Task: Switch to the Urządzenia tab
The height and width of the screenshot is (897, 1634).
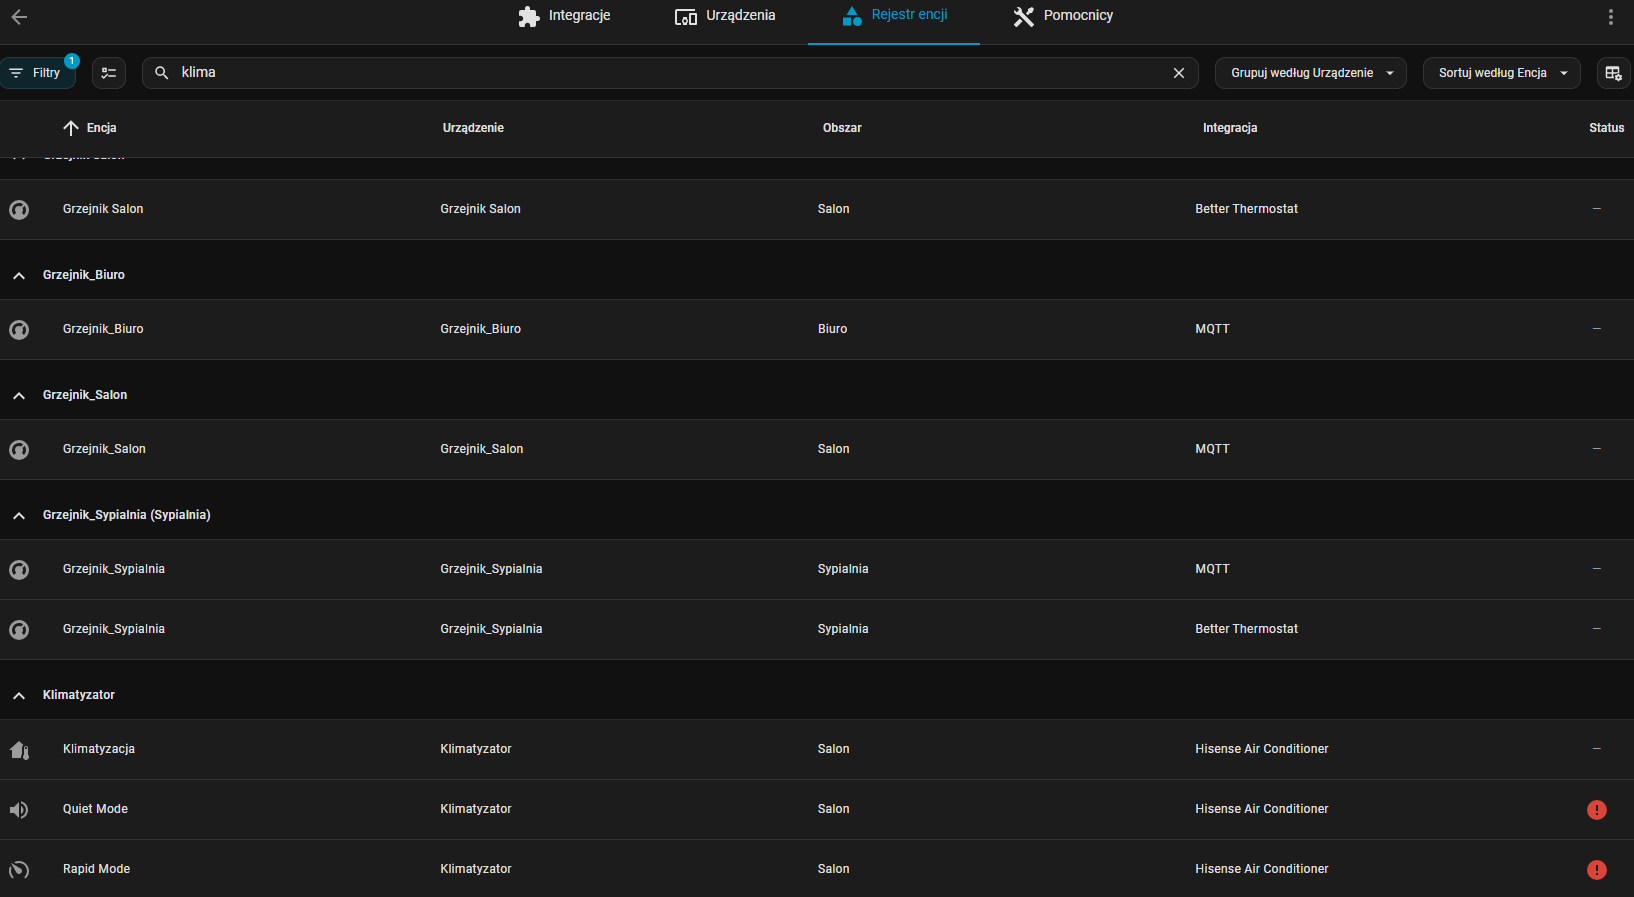Action: pos(725,16)
